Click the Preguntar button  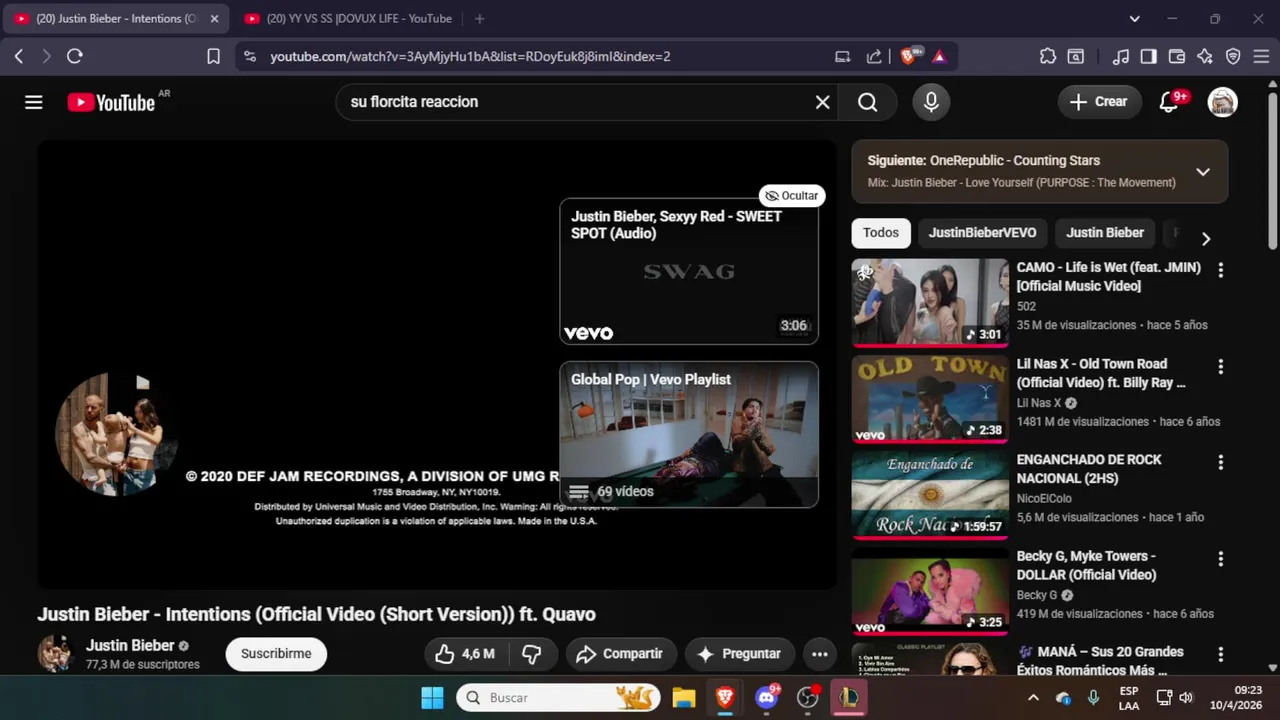739,654
